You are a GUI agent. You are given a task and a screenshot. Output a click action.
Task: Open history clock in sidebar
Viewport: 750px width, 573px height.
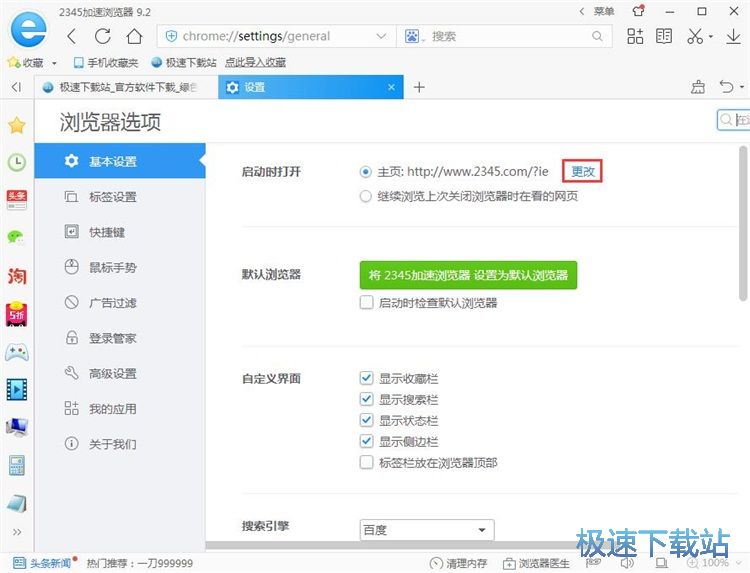pos(17,163)
